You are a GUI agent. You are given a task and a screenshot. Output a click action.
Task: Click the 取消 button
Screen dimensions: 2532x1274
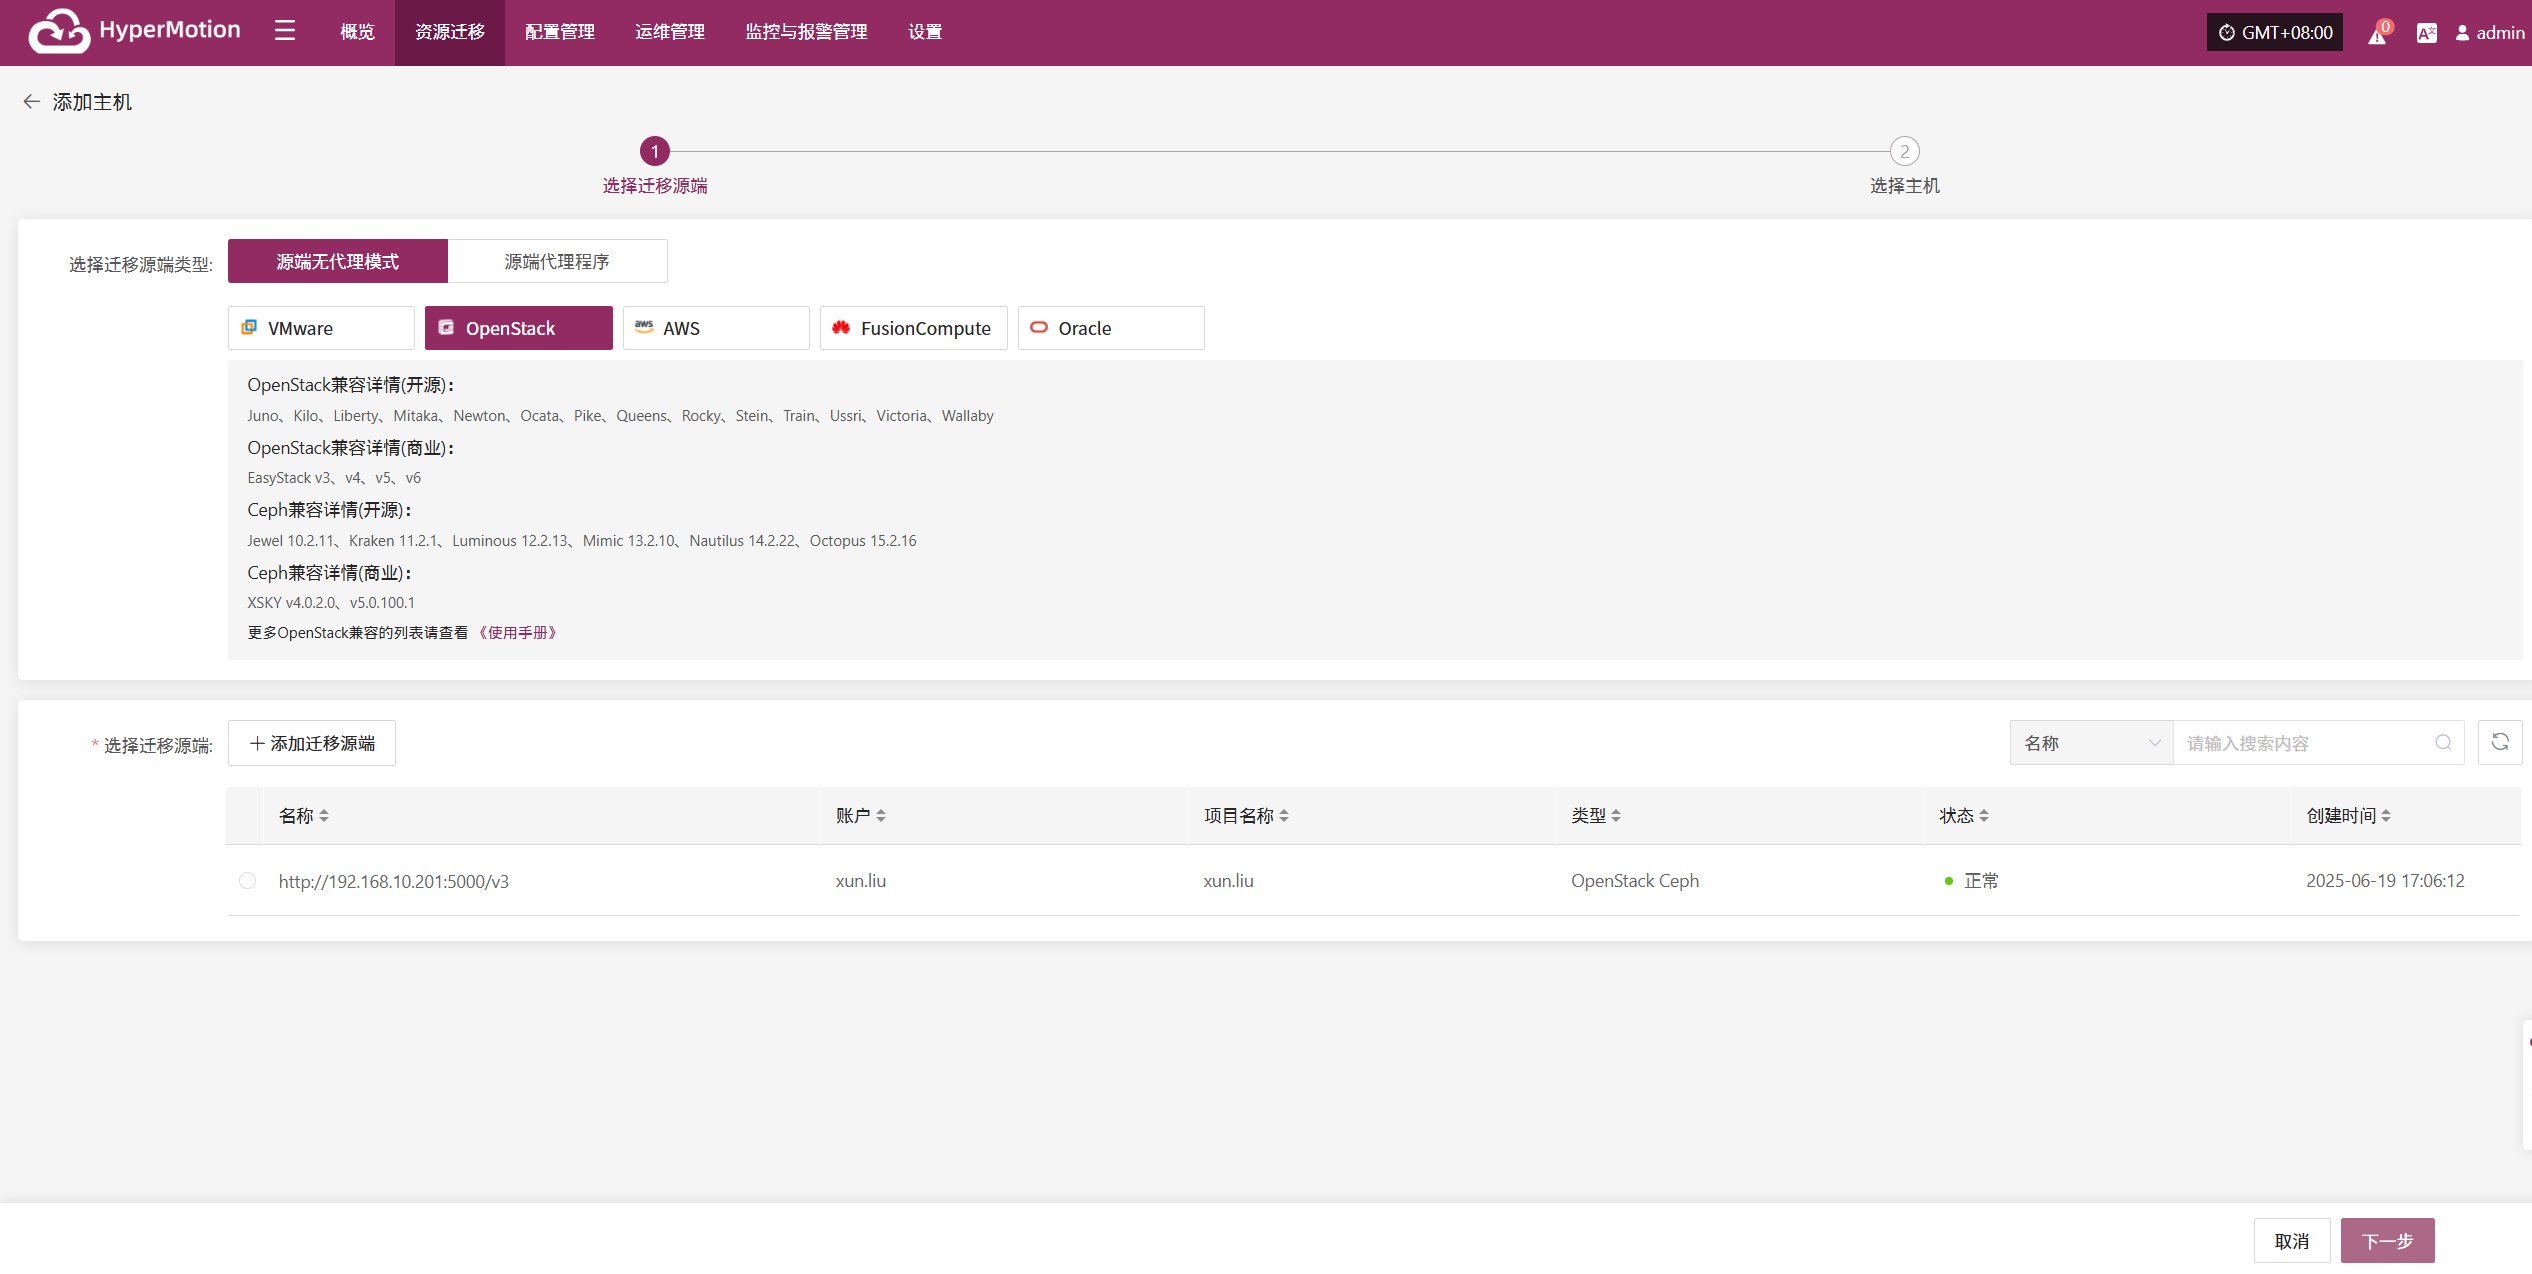click(x=2292, y=1241)
